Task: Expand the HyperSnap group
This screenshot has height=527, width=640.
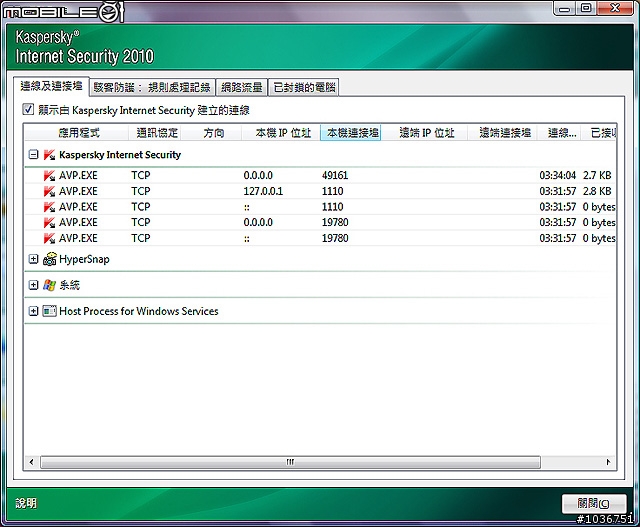Action: (x=33, y=259)
